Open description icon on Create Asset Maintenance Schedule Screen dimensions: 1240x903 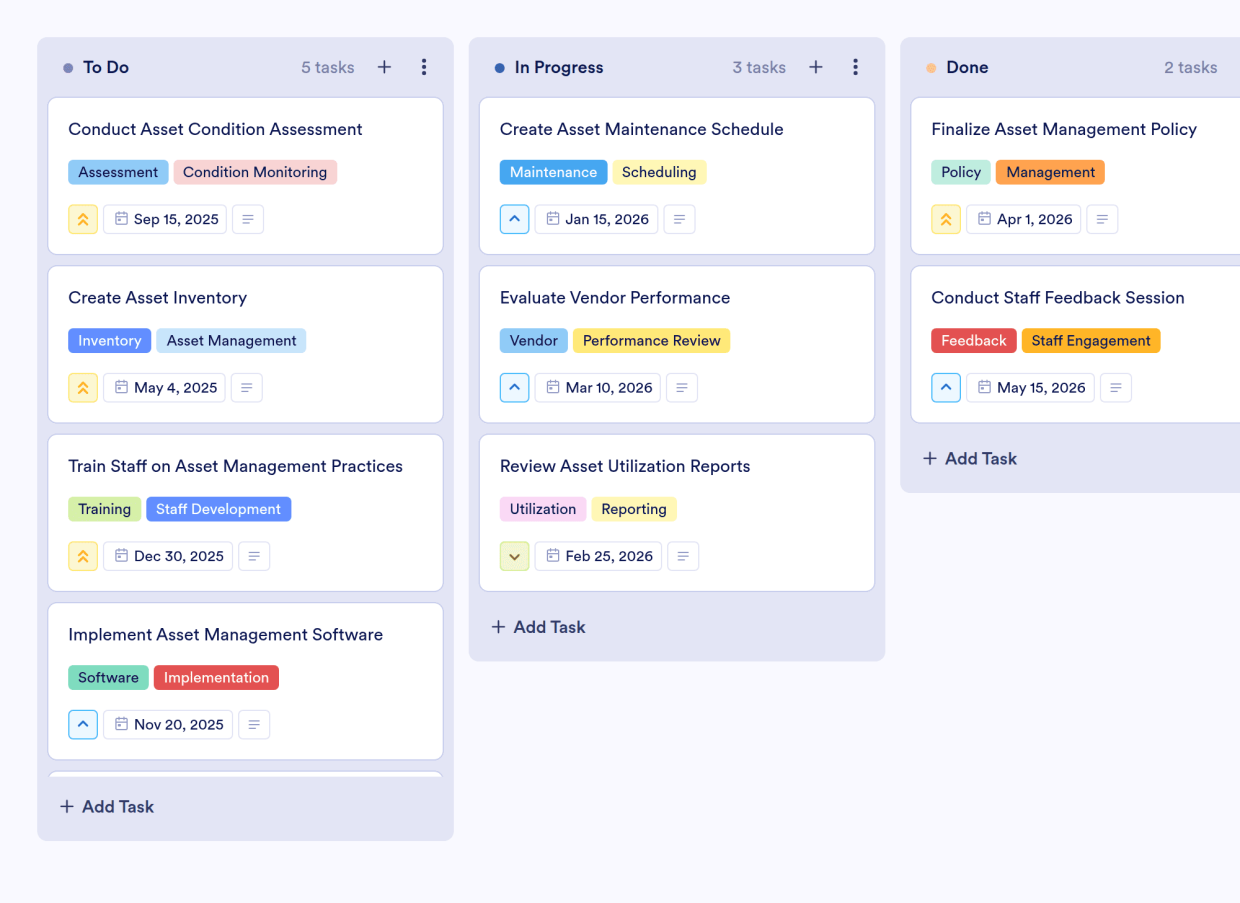680,219
